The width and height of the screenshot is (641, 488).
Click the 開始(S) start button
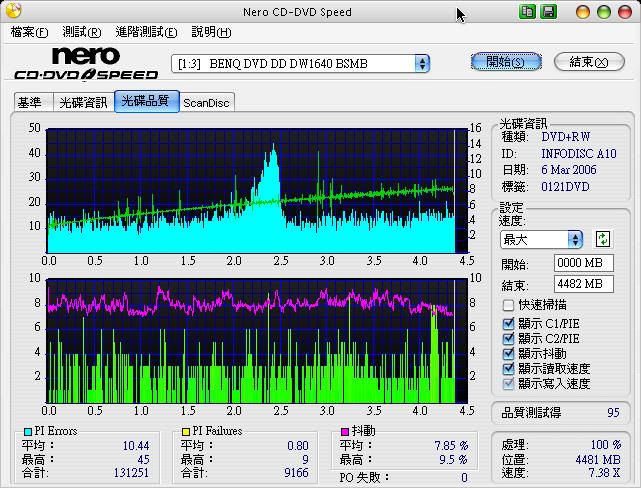(x=506, y=62)
